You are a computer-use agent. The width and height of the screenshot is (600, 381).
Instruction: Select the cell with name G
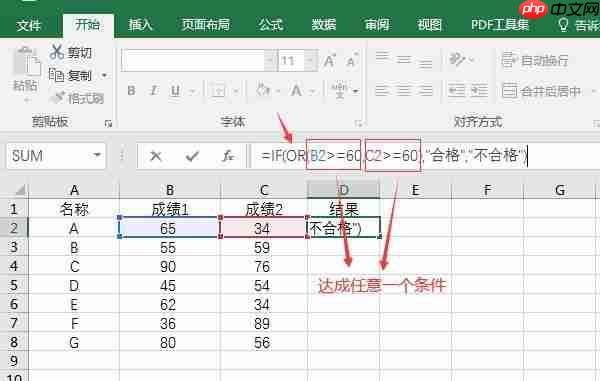coord(74,342)
